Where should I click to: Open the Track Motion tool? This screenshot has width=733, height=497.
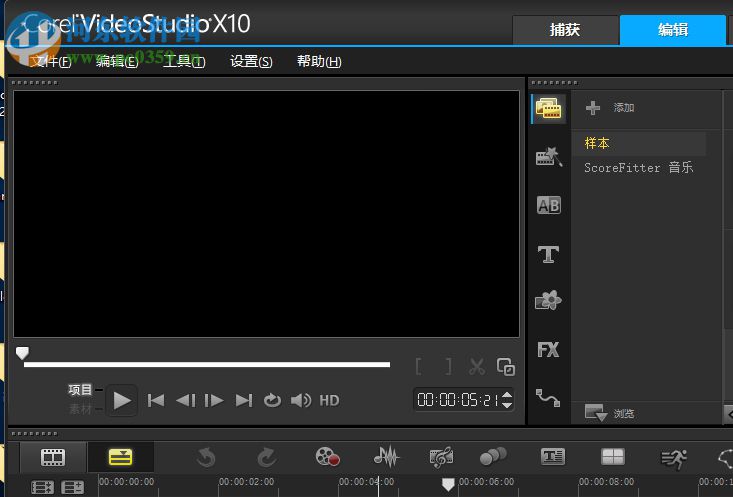(493, 456)
